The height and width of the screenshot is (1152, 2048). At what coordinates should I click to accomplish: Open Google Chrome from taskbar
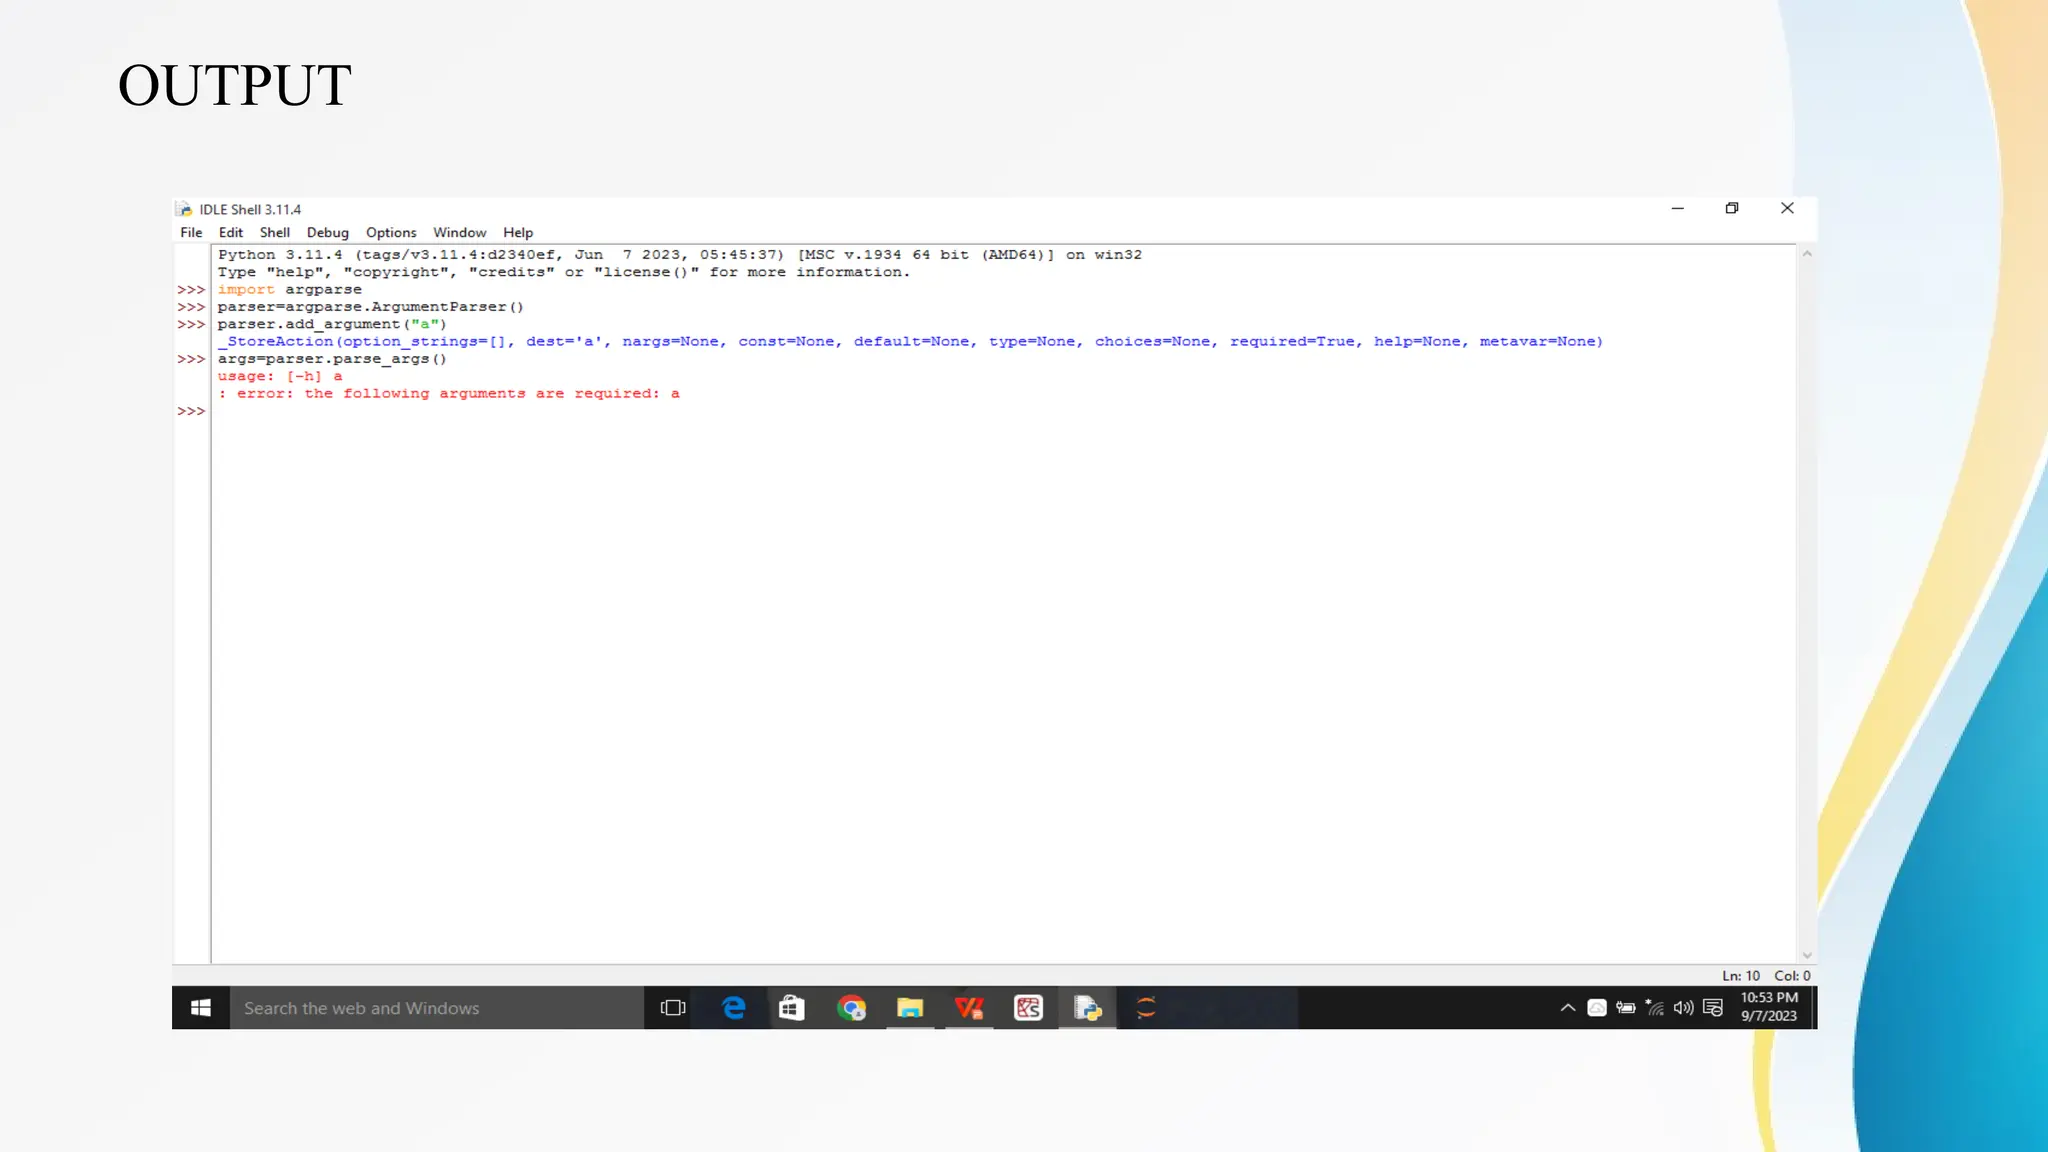tap(851, 1008)
